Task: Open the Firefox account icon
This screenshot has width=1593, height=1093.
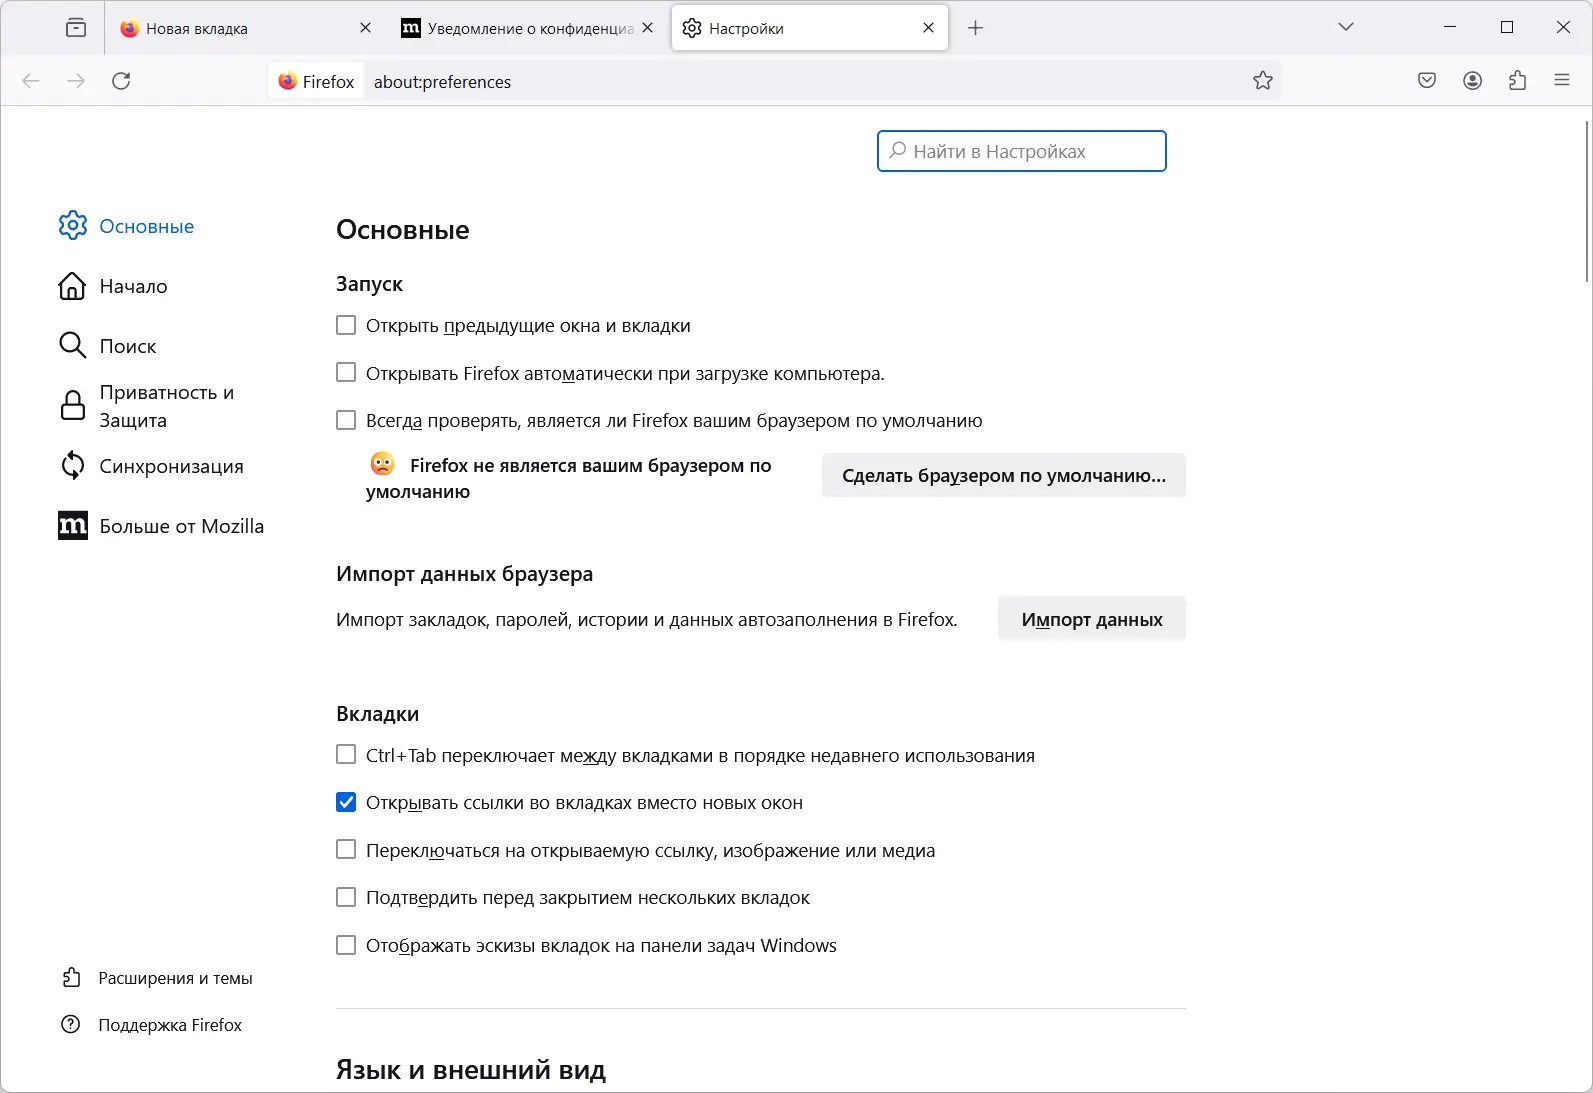Action: (x=1472, y=81)
